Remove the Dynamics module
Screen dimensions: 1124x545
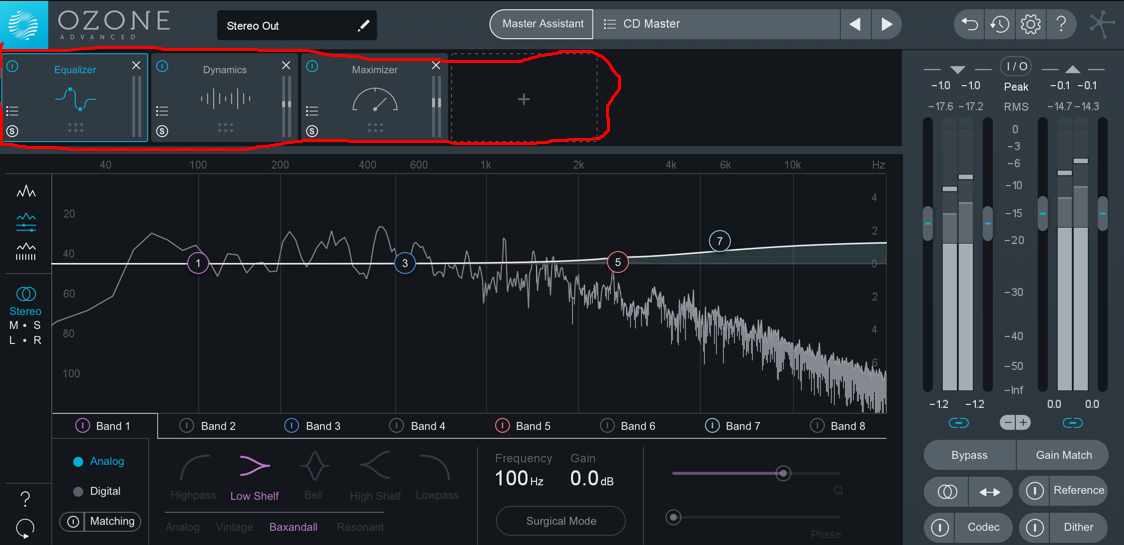(286, 65)
